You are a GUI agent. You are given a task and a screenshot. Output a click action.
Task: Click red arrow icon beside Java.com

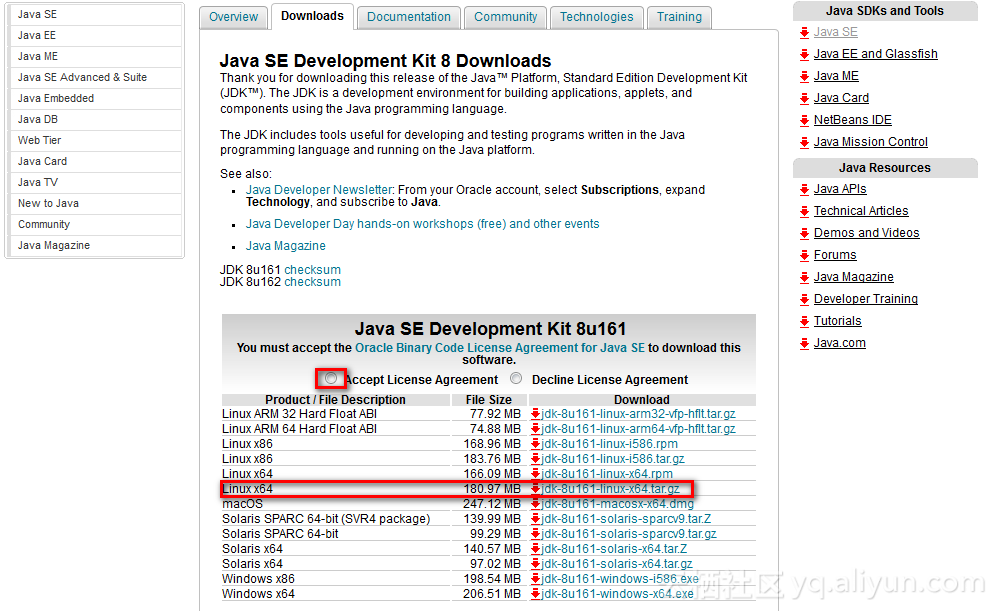point(804,343)
